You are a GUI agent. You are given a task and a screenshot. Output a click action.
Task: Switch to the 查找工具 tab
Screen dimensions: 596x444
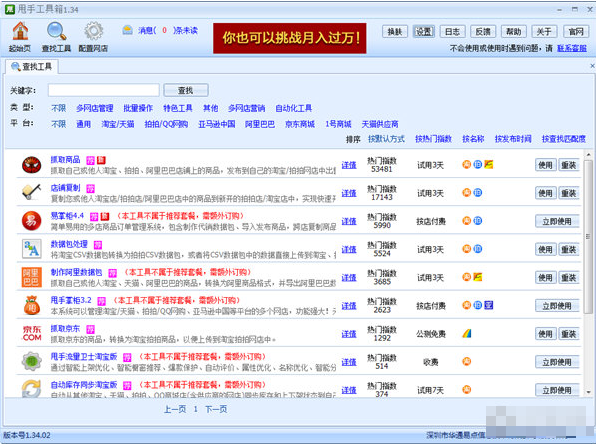tap(32, 67)
